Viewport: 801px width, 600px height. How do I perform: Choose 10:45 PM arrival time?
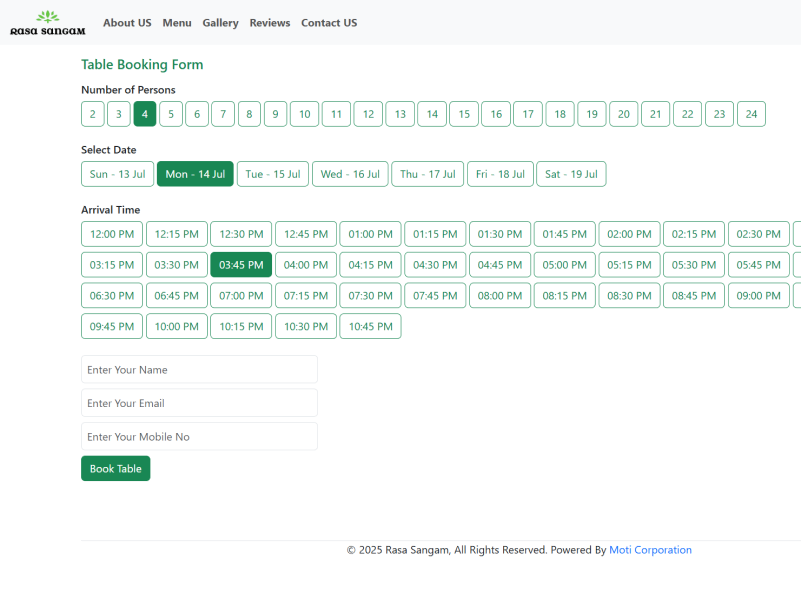tap(370, 327)
